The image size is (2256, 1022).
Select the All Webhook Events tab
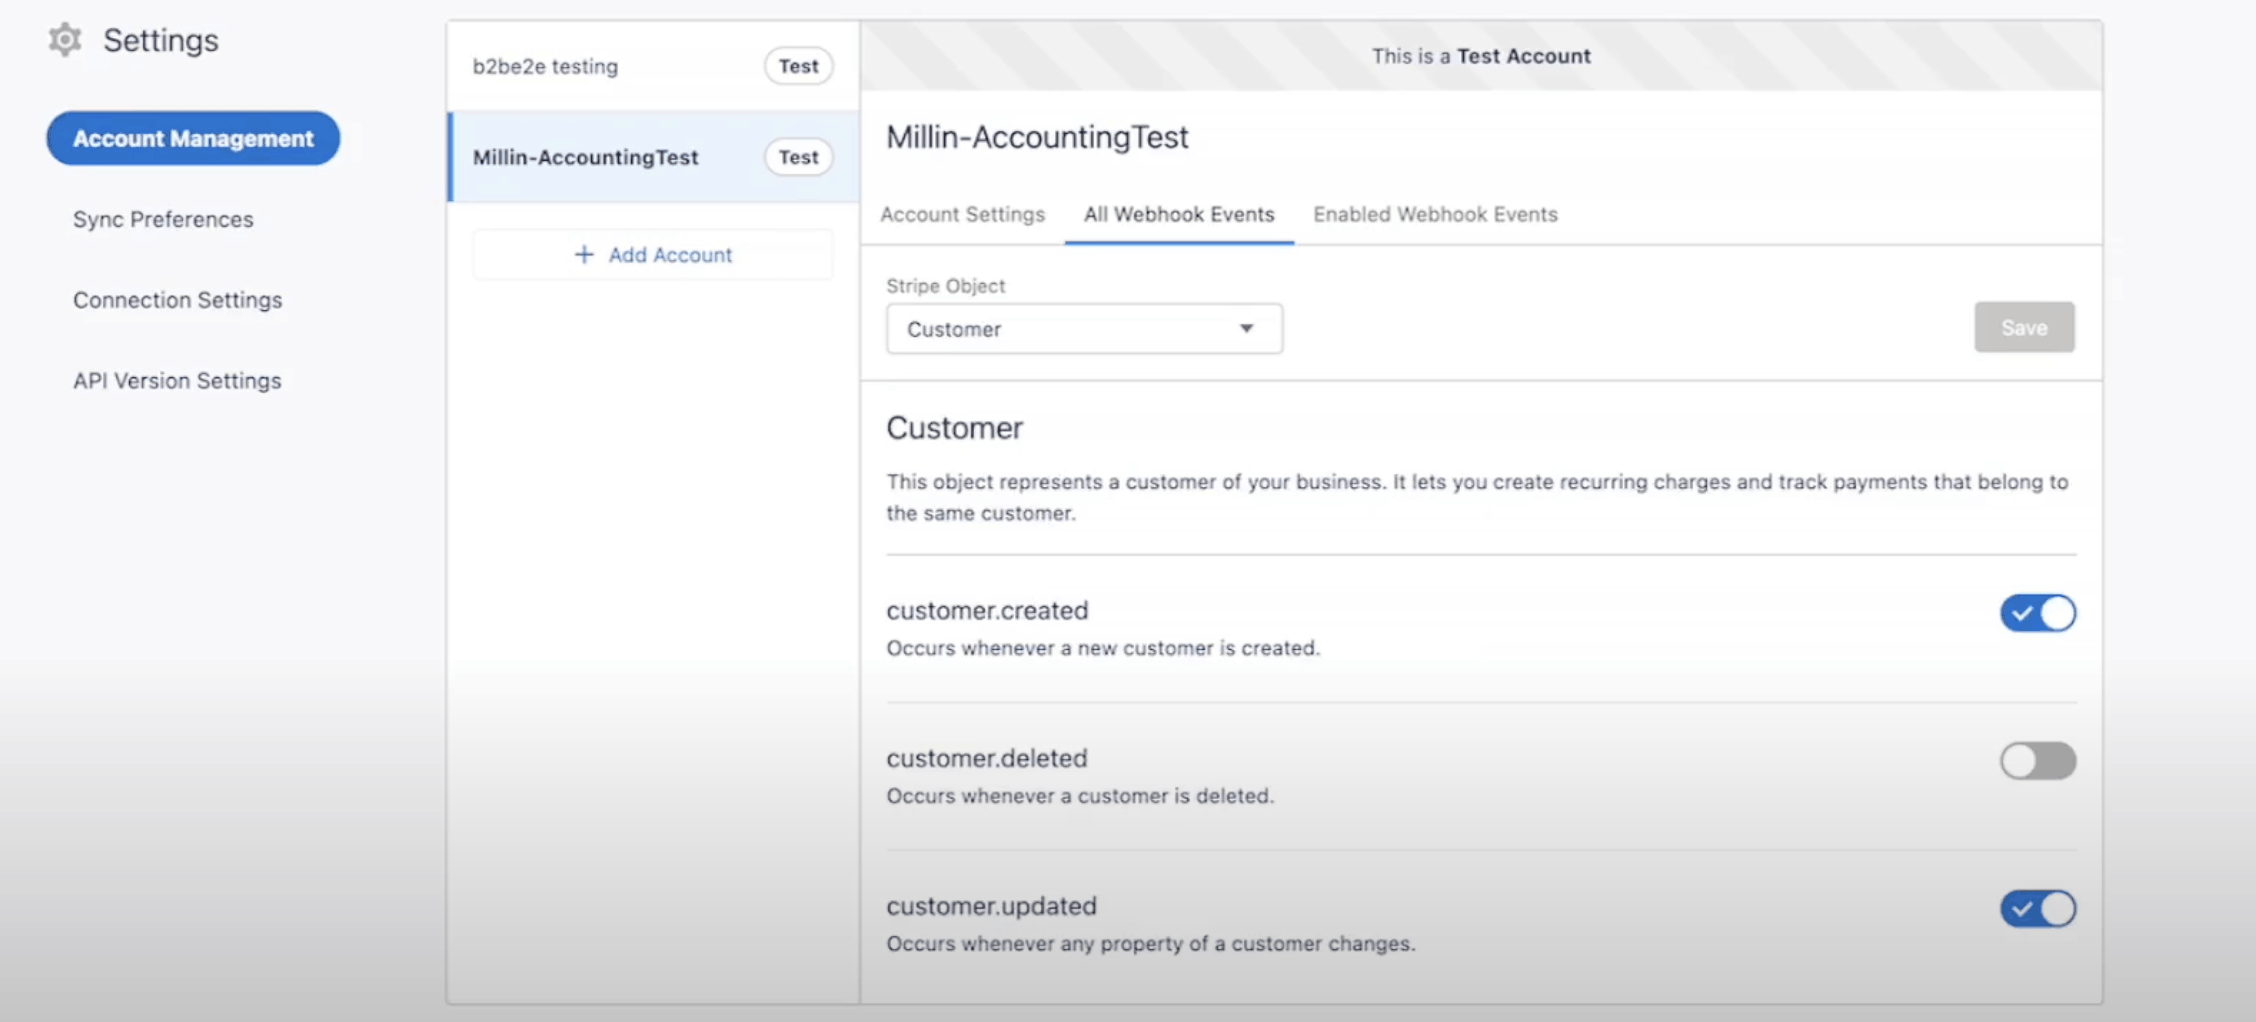[x=1179, y=214]
